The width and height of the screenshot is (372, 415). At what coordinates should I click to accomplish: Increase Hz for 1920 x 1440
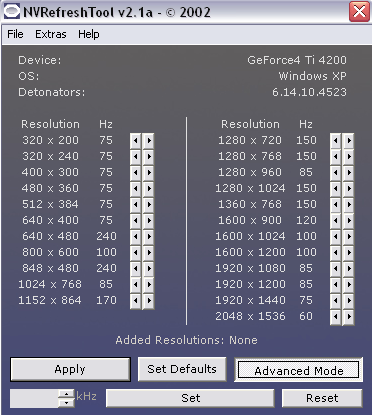pyautogui.click(x=349, y=301)
